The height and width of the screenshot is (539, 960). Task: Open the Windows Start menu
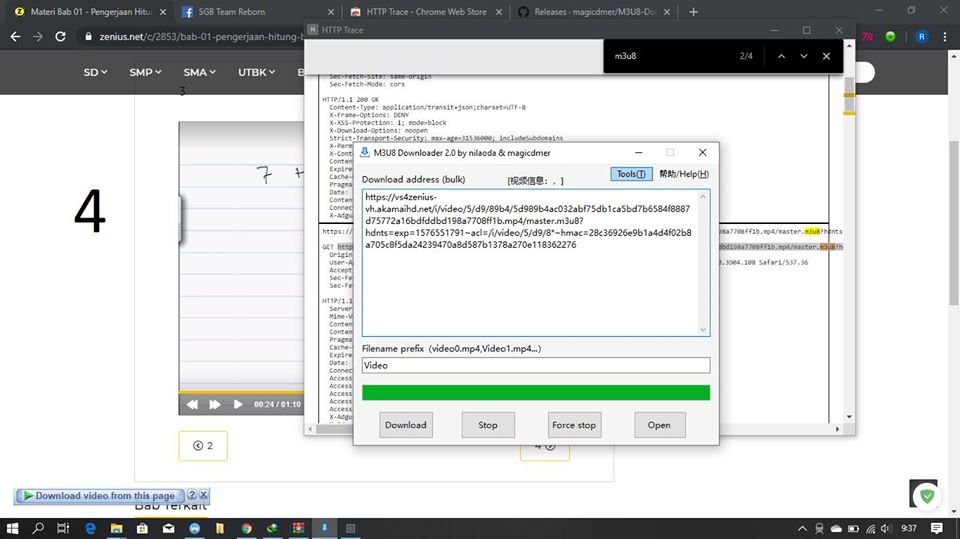[12, 528]
